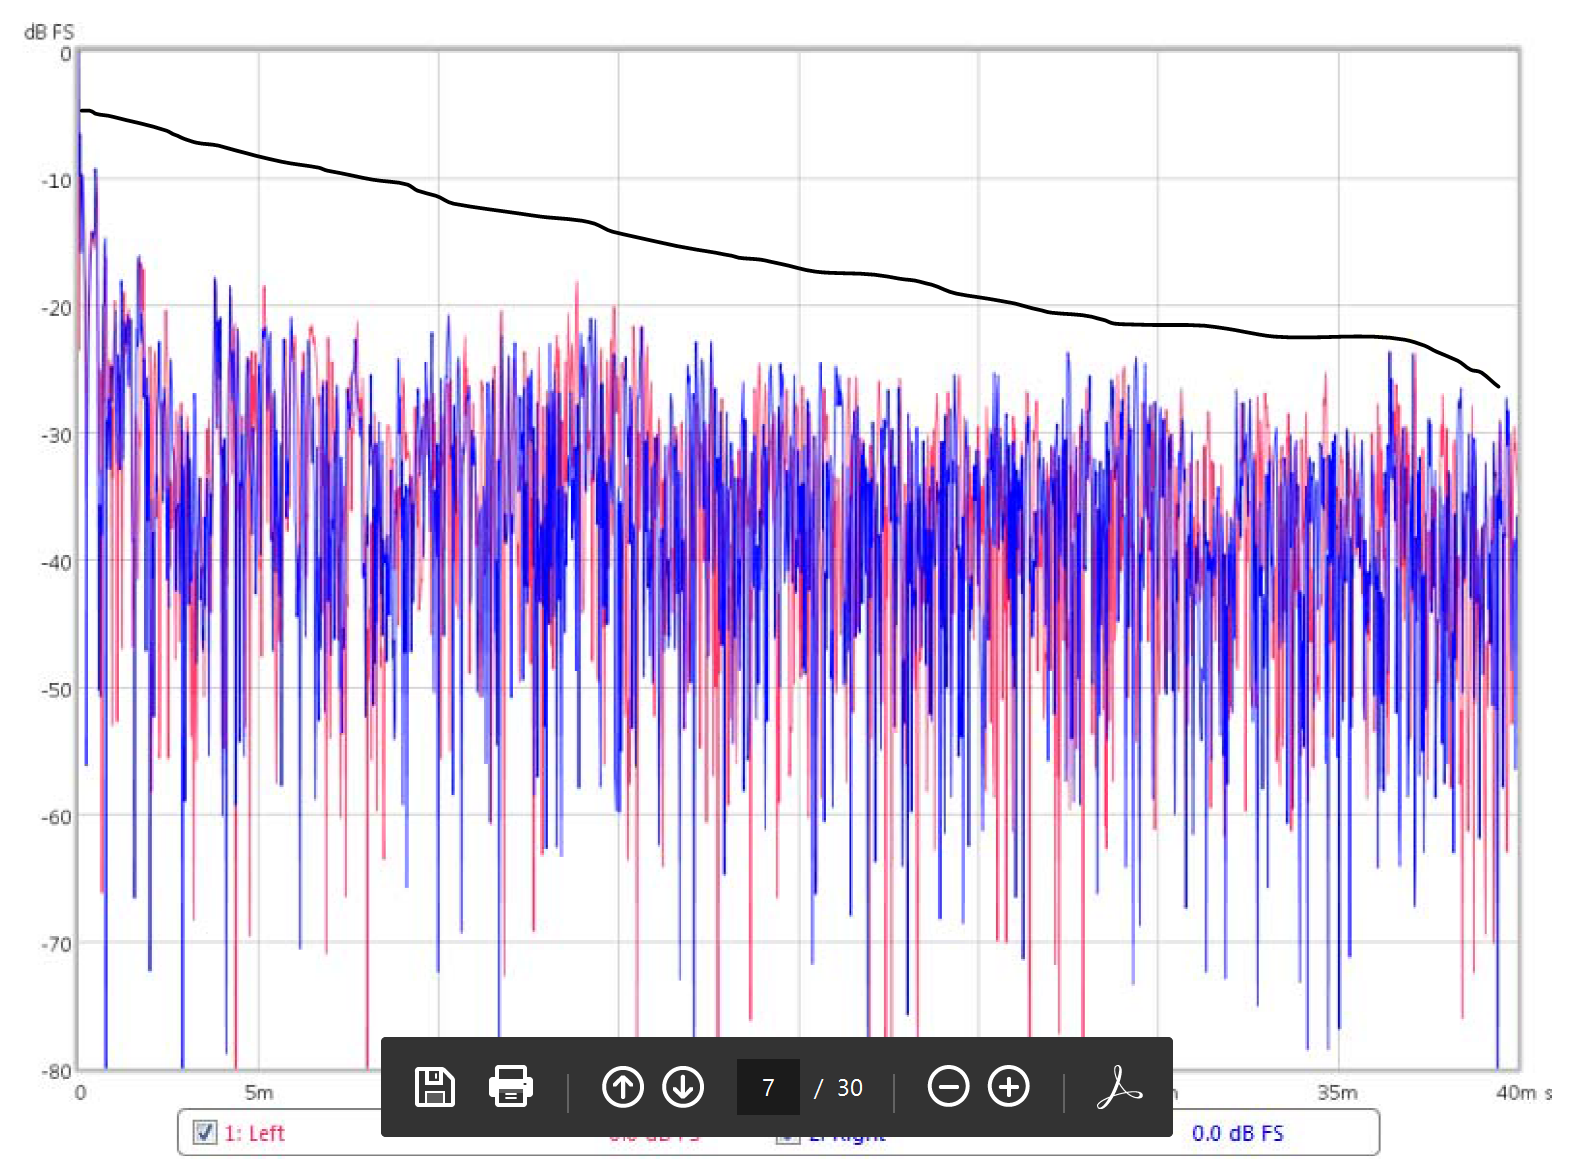
Task: Go to the previous page with the up arrow
Action: [x=623, y=1087]
